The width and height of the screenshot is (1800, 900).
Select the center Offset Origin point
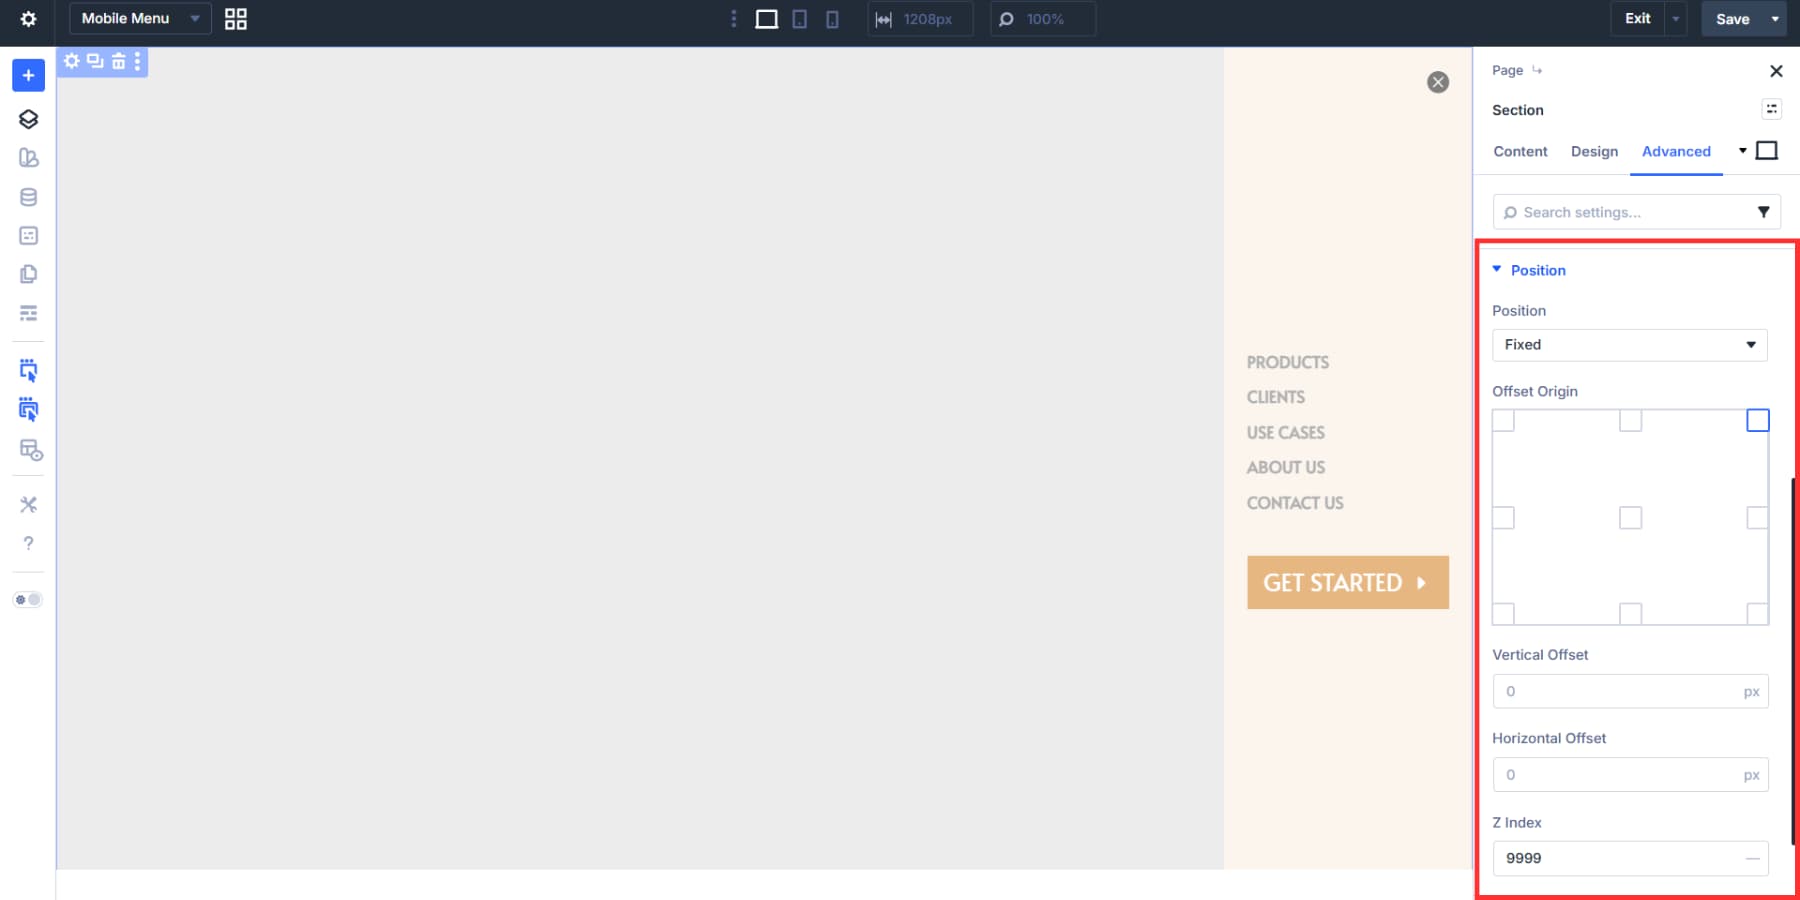pos(1630,517)
